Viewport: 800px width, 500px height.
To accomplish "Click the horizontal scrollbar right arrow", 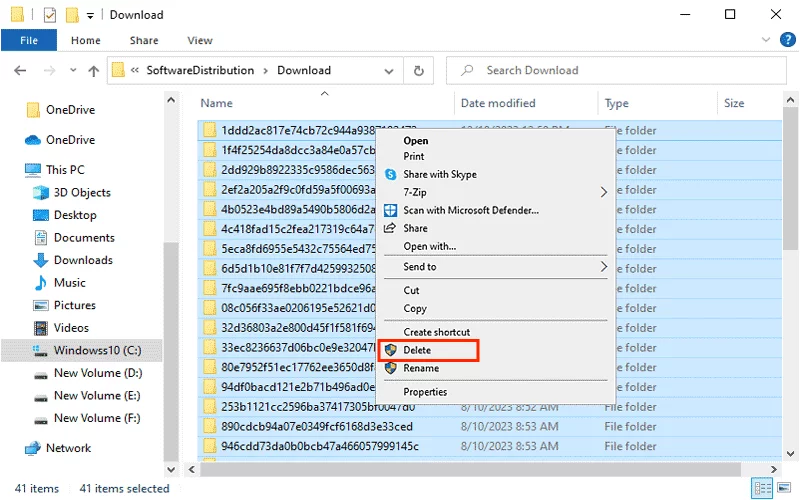I will tap(773, 469).
